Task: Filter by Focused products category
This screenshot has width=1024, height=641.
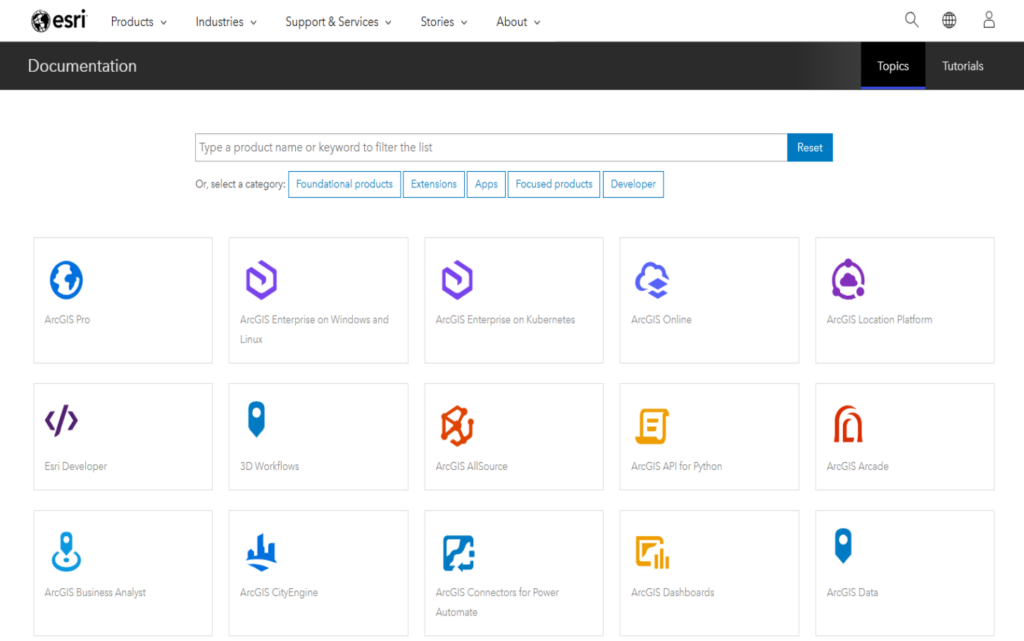Action: 554,184
